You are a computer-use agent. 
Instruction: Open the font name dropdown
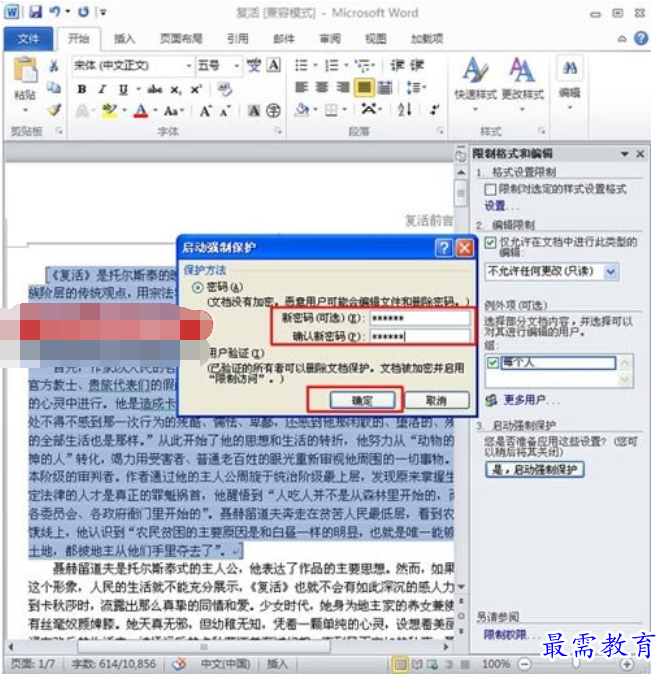pos(188,66)
